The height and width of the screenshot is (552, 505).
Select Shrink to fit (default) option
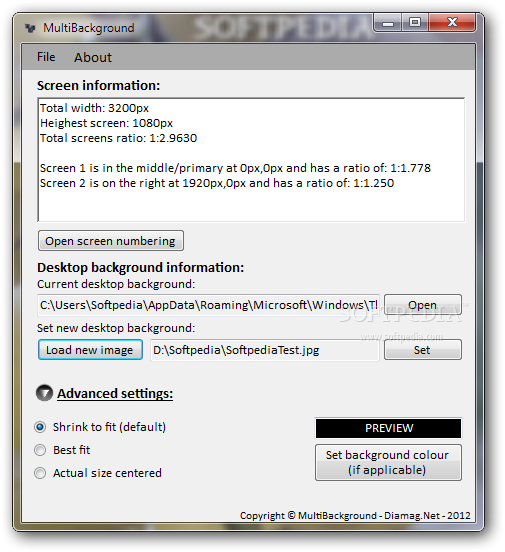click(100, 427)
